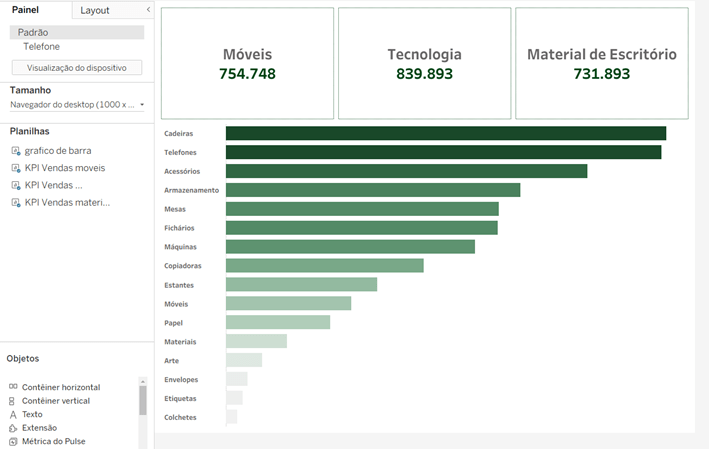The width and height of the screenshot is (709, 449).
Task: Pick the Texto object icon
Action: coord(12,414)
